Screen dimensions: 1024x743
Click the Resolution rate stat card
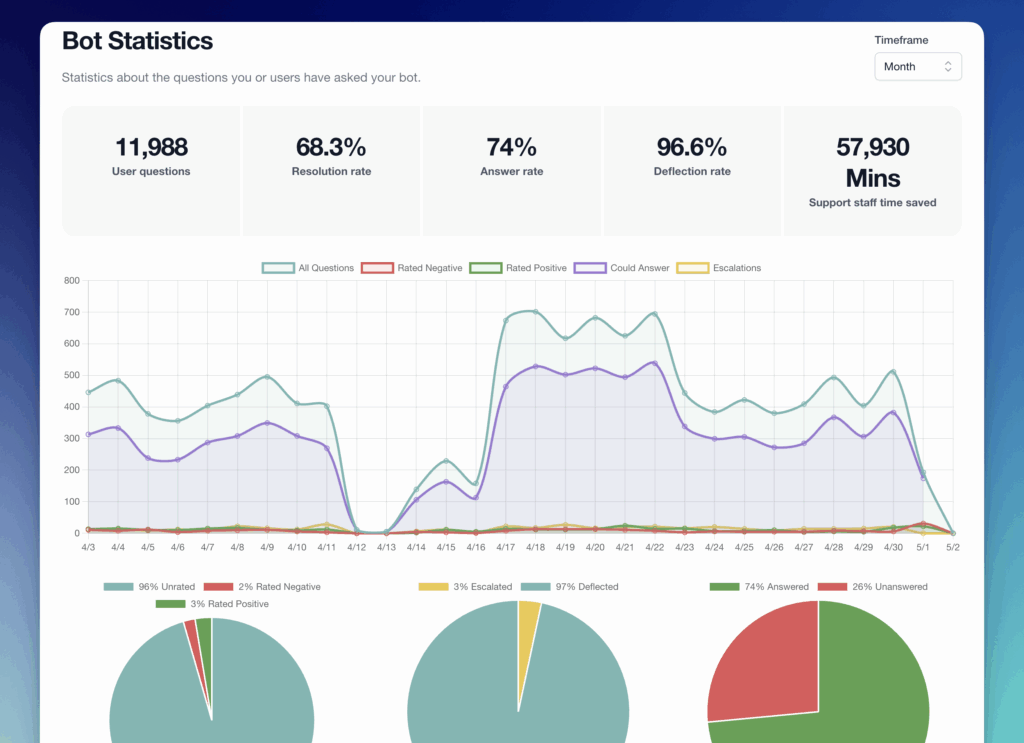coord(331,170)
